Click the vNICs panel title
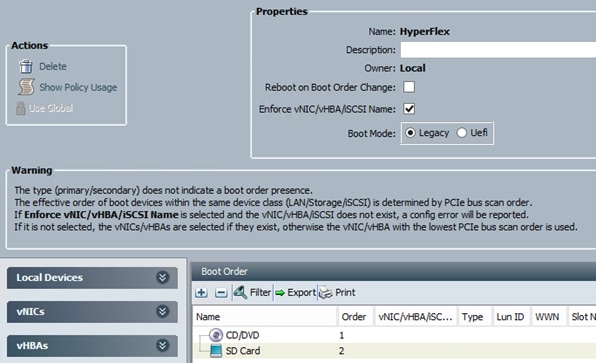 pos(30,312)
